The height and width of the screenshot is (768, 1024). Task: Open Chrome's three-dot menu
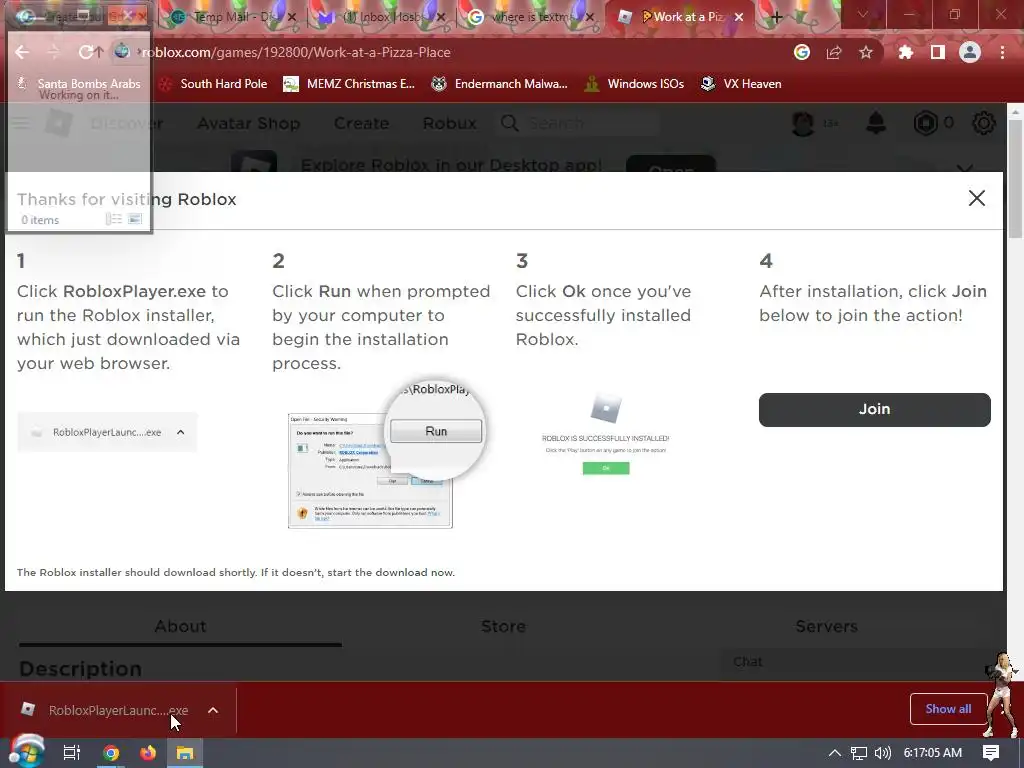(x=1002, y=52)
